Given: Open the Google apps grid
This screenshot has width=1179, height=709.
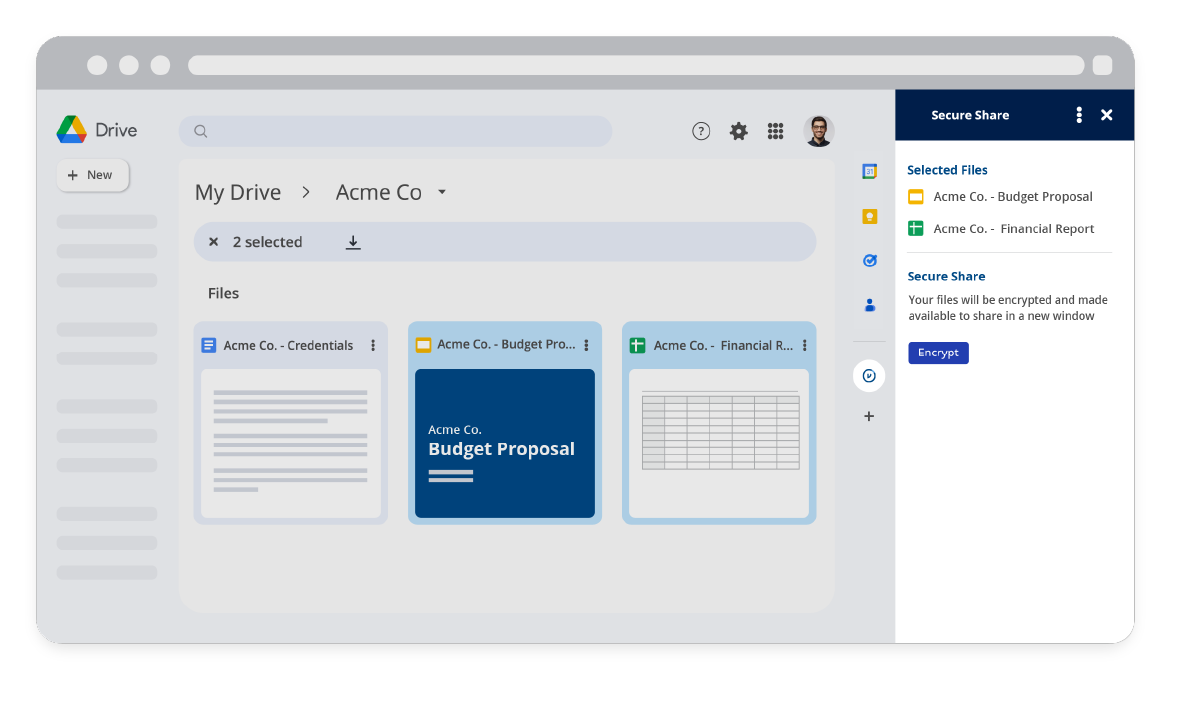Looking at the screenshot, I should pos(775,131).
